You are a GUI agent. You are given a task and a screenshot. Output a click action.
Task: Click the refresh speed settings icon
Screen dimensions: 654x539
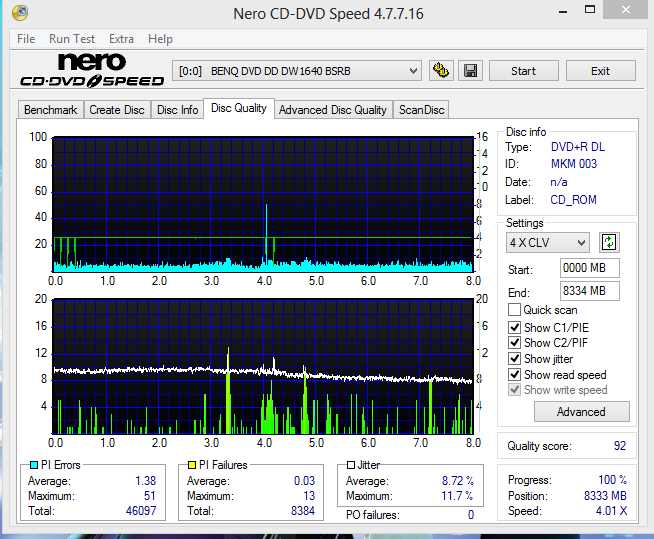click(x=609, y=242)
